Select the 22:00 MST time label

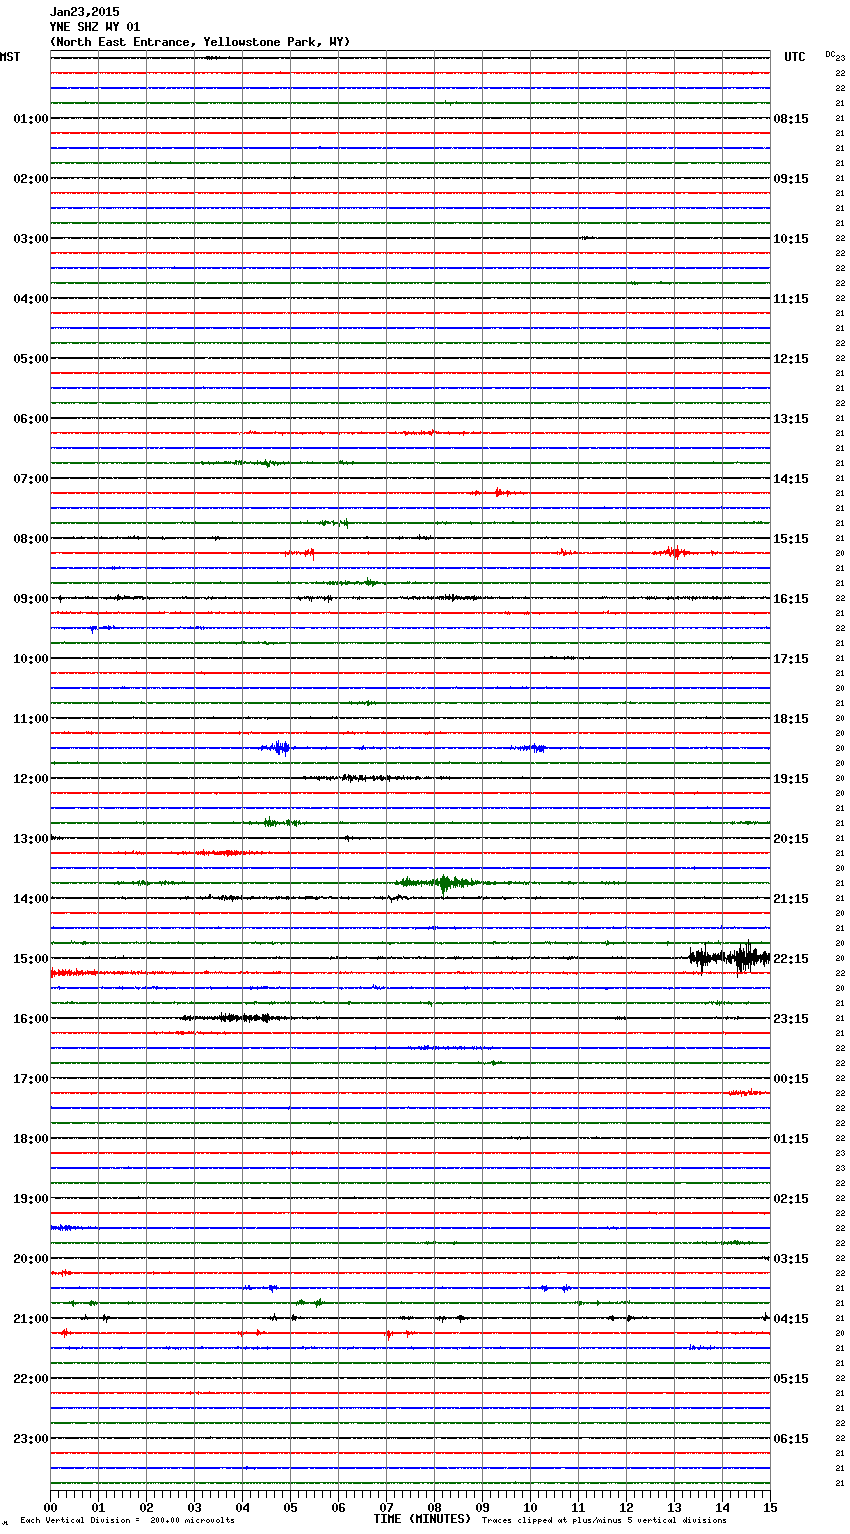31,1379
